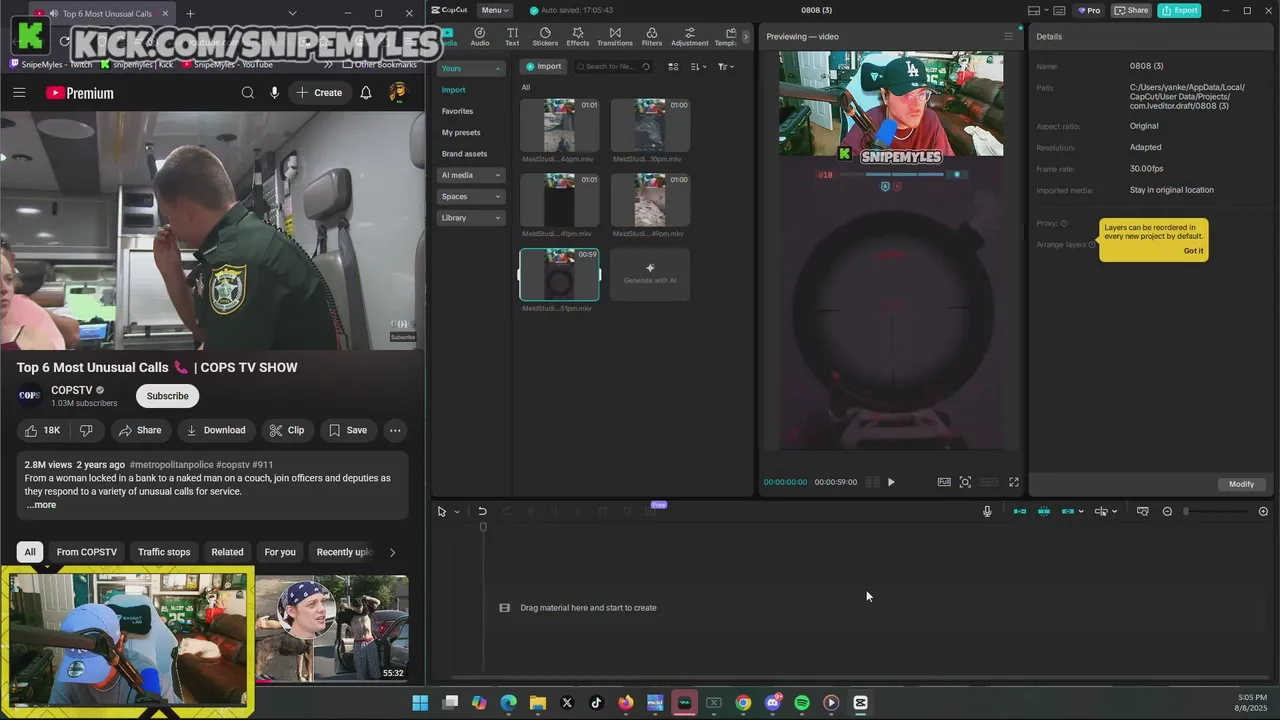This screenshot has width=1280, height=720.
Task: Toggle linkage option in timeline toolbar
Action: coord(1068,511)
